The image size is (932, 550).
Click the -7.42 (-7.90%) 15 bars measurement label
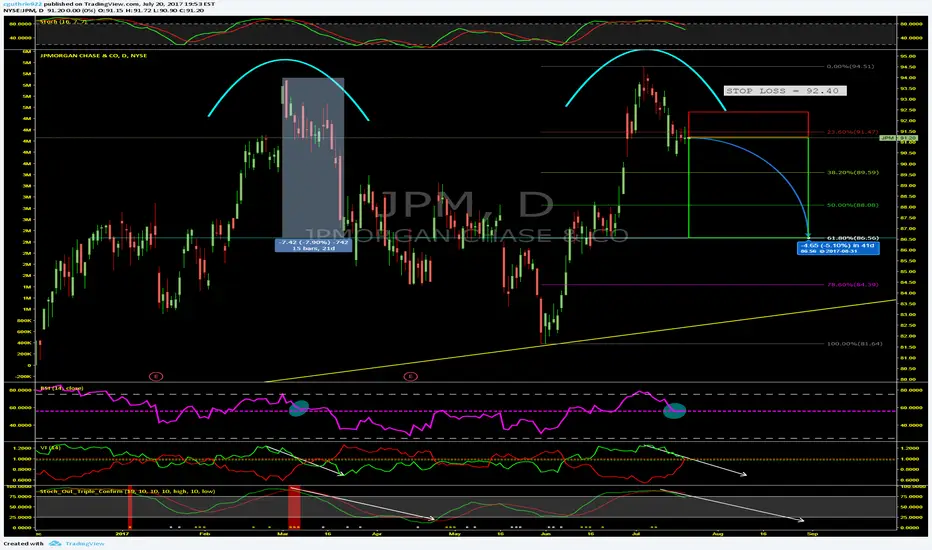tap(314, 245)
